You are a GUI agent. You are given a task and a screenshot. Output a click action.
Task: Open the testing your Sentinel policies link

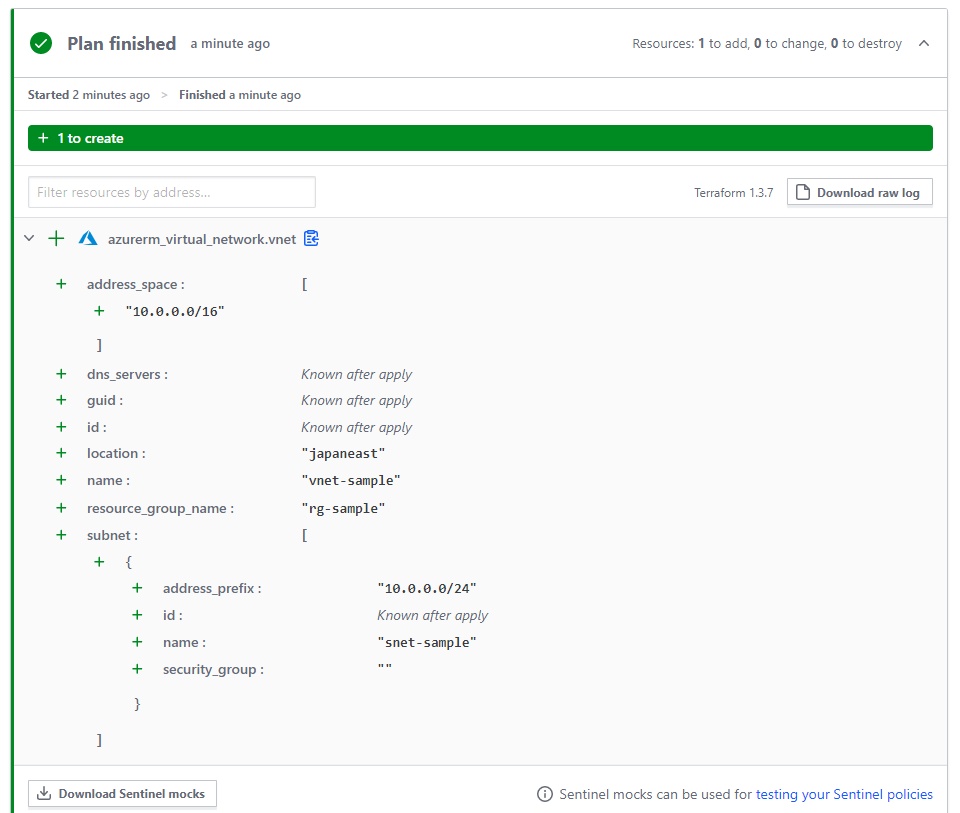[844, 794]
